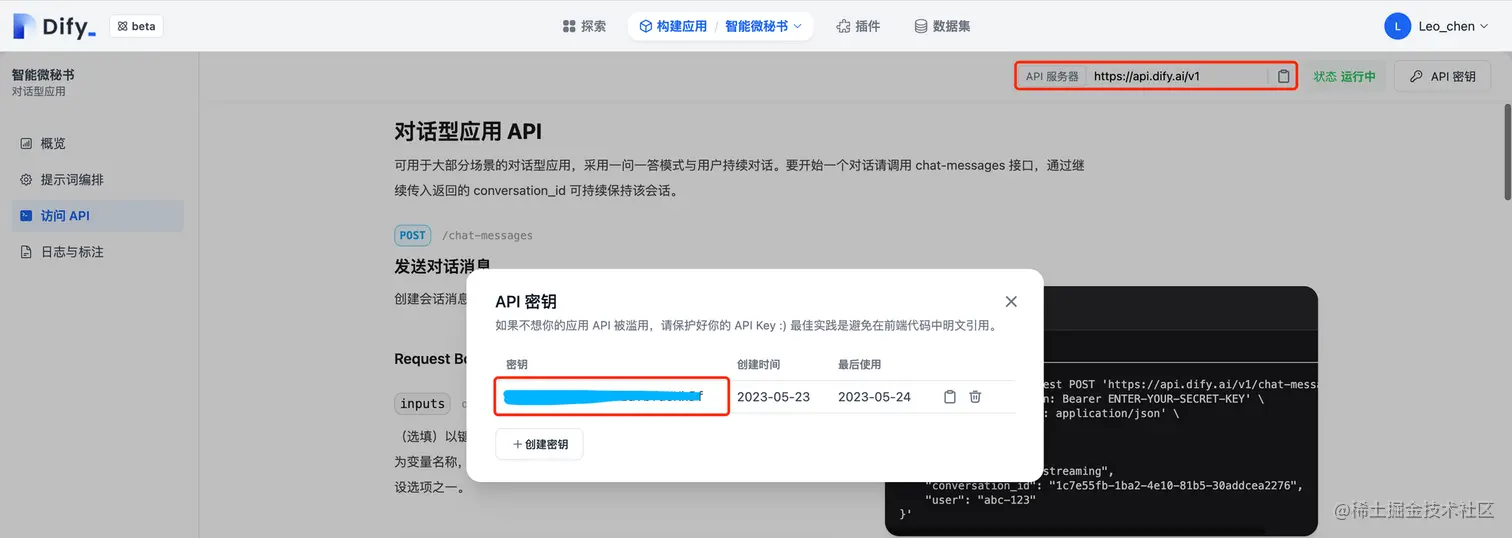
Task: Copy the API server URL
Action: point(1283,76)
